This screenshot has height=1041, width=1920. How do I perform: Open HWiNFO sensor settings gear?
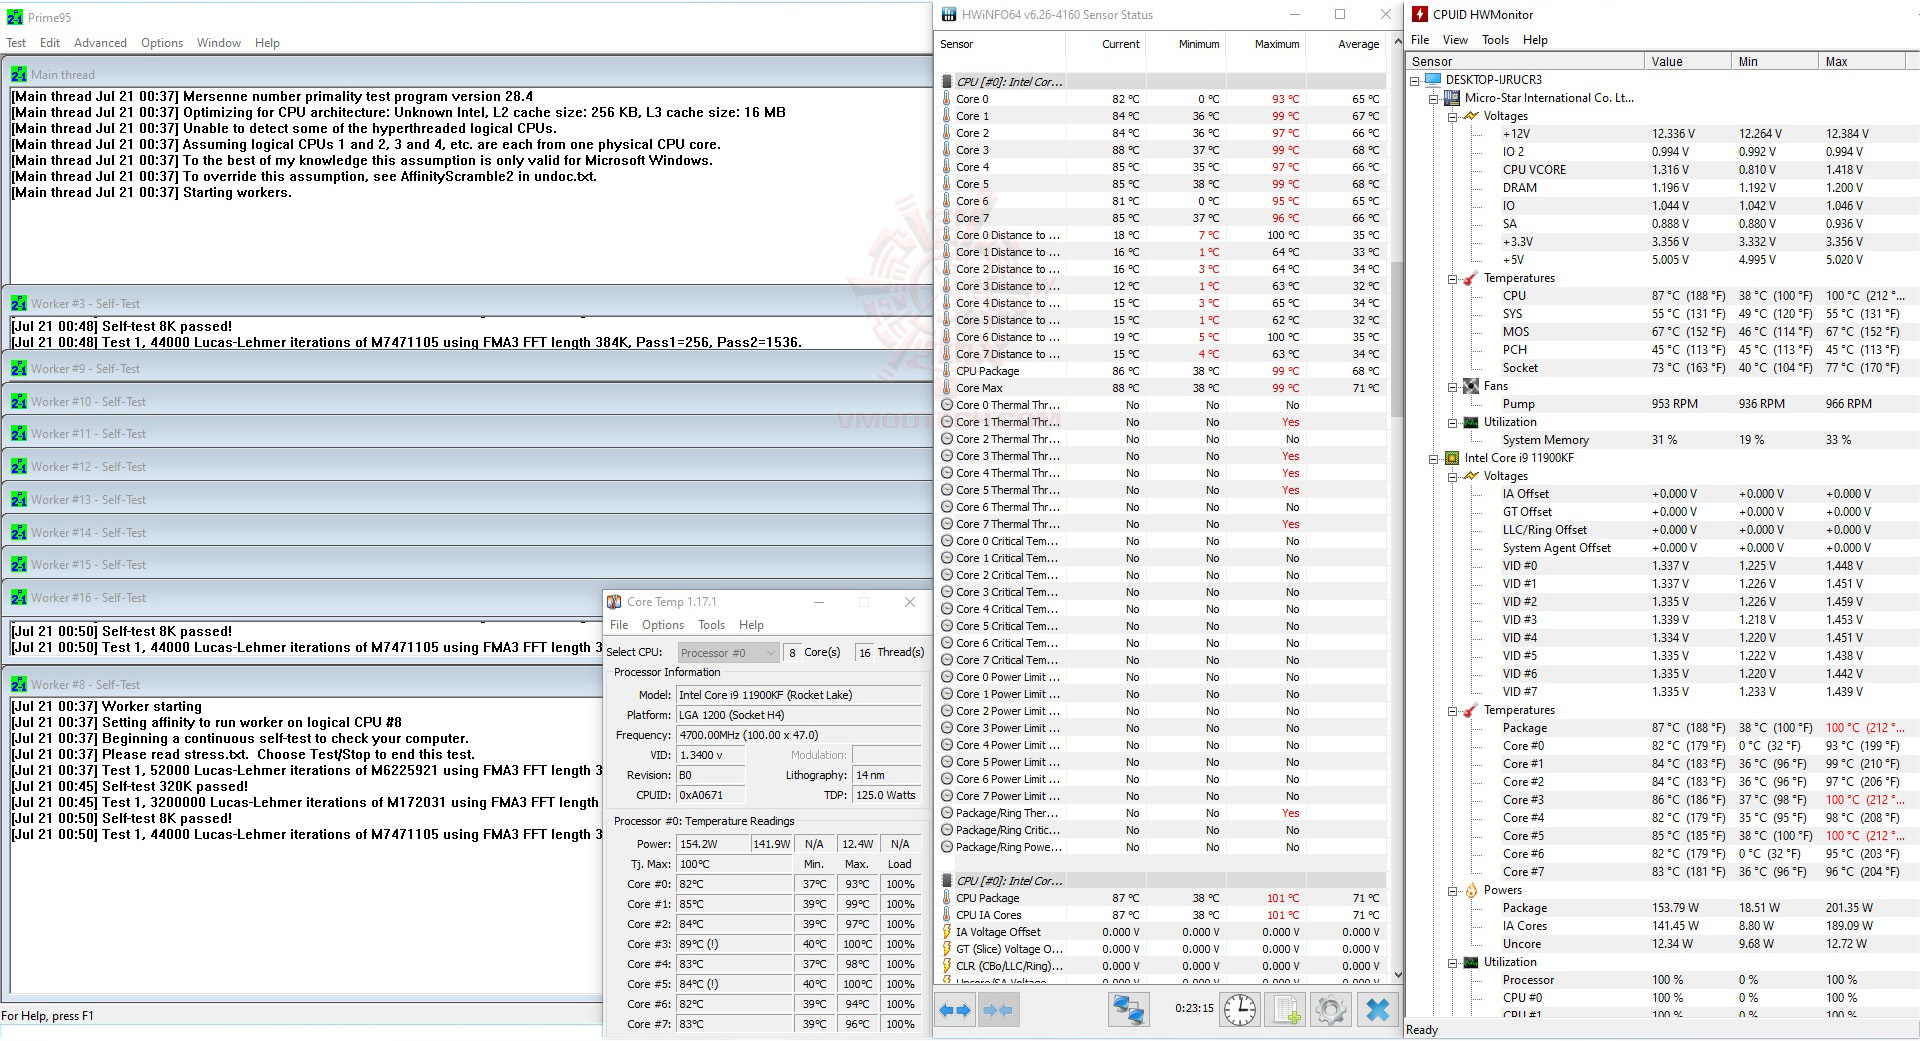tap(1330, 1010)
